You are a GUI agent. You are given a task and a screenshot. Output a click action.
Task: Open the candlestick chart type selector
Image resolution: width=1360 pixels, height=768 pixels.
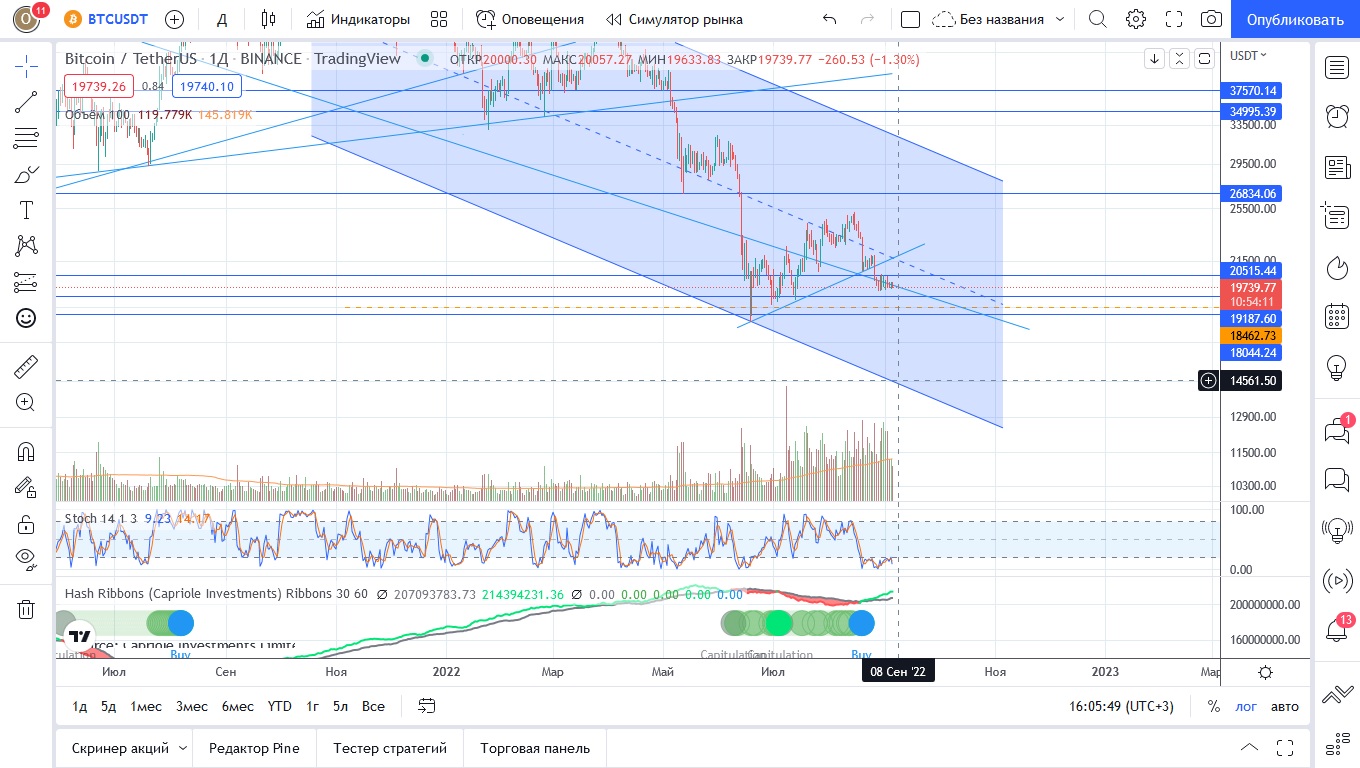tap(267, 19)
